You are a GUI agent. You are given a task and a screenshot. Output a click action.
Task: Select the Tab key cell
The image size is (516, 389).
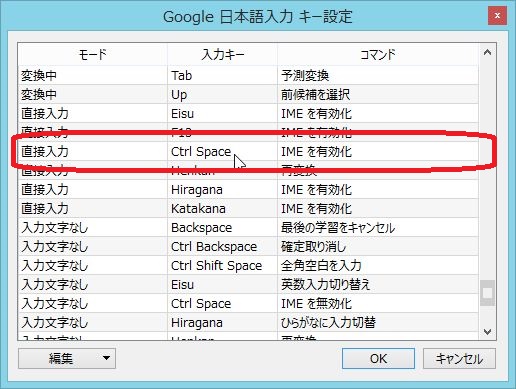coord(222,75)
